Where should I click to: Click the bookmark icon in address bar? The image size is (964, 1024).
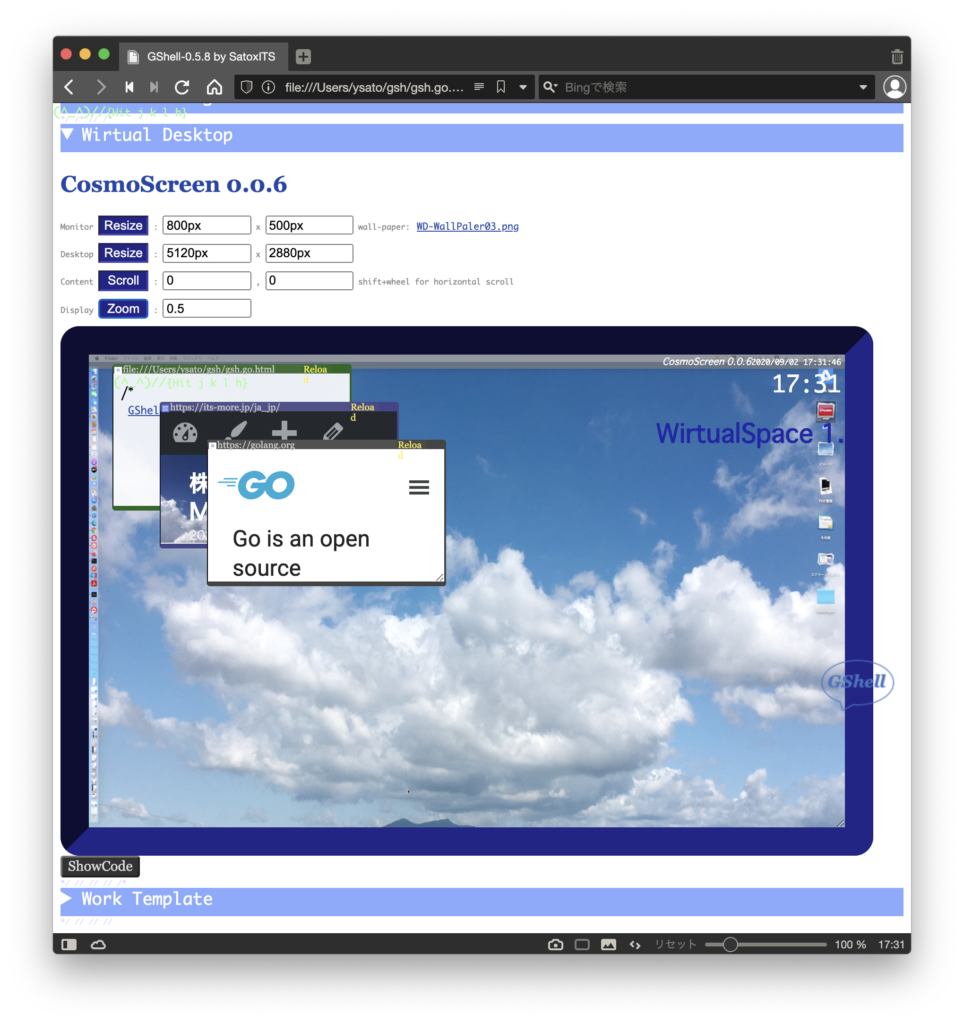click(x=501, y=87)
